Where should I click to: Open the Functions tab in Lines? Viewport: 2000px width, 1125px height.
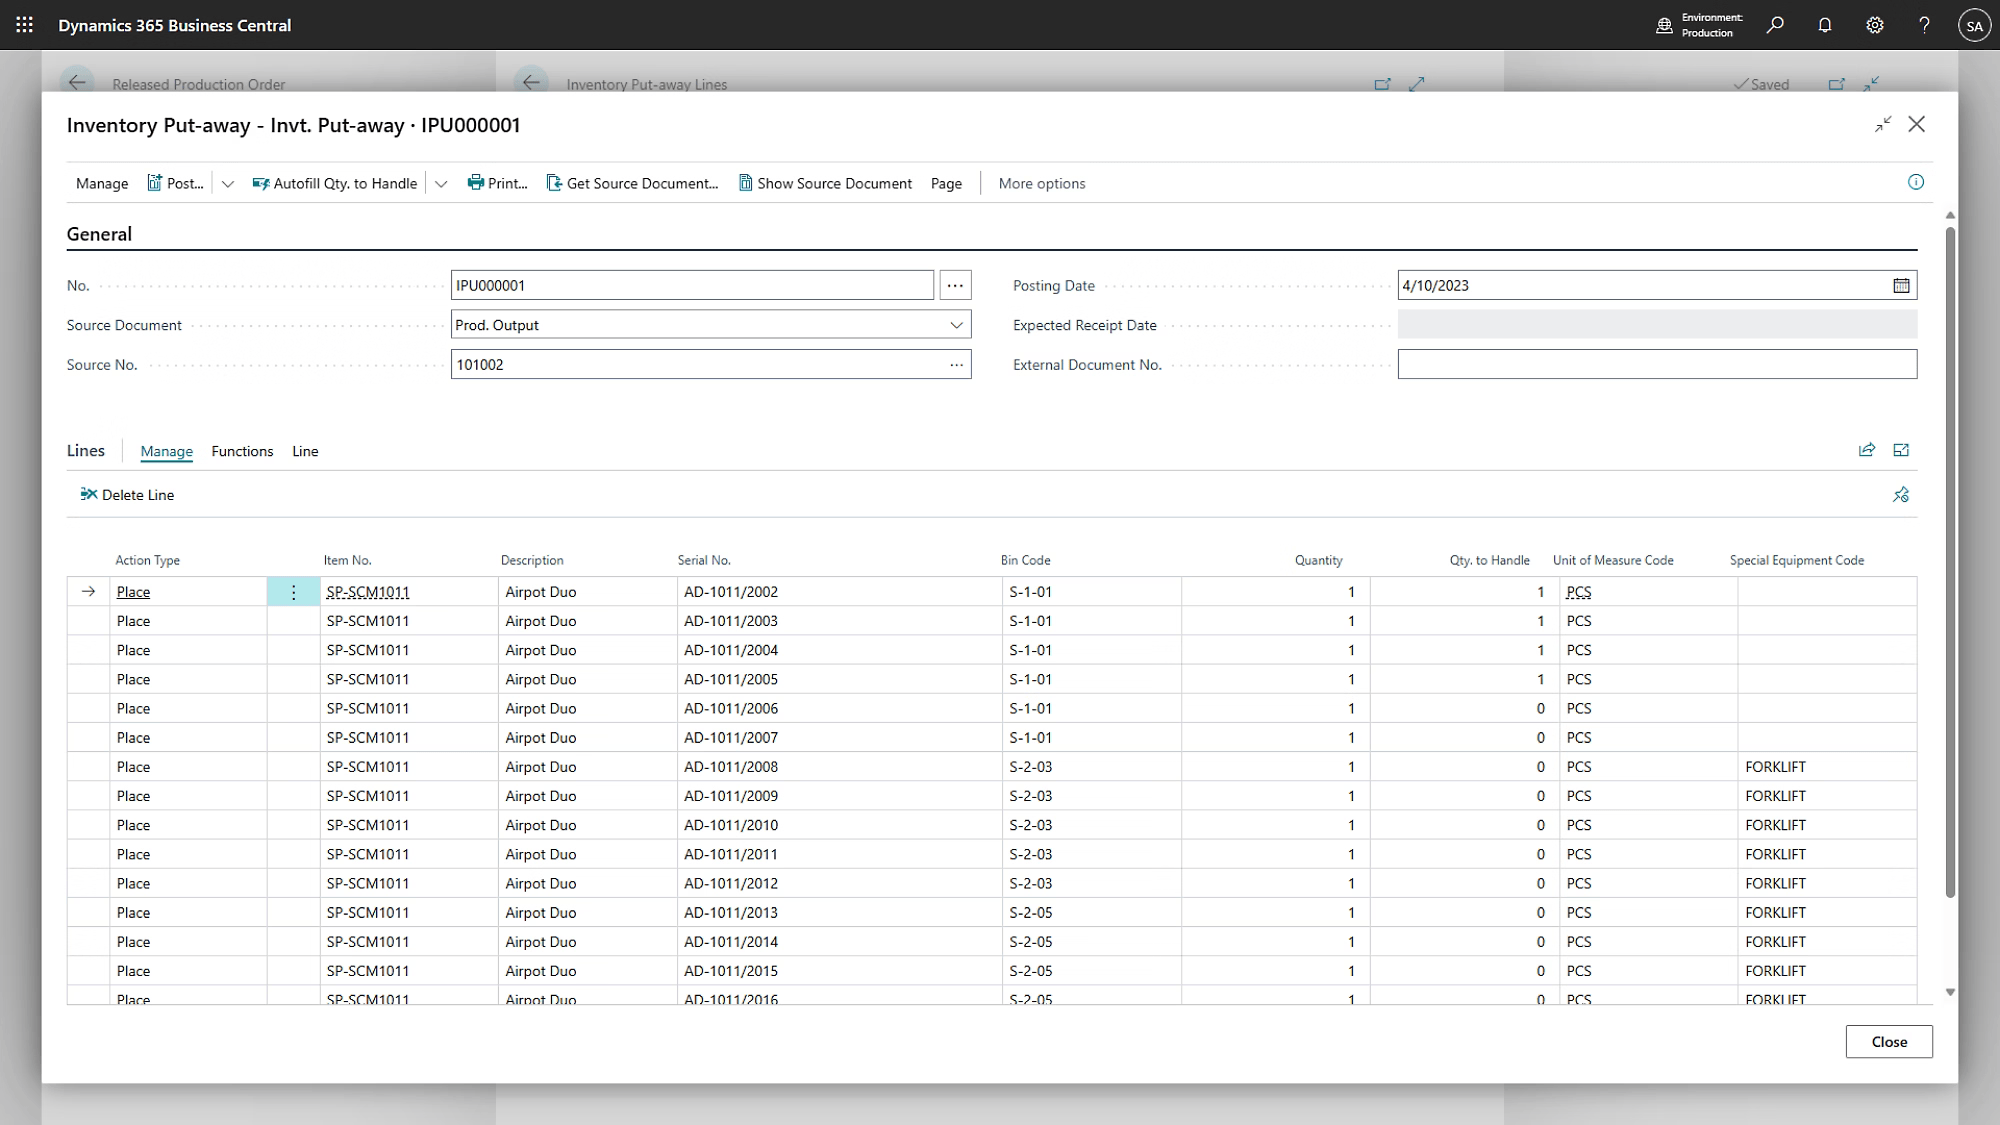click(x=242, y=451)
